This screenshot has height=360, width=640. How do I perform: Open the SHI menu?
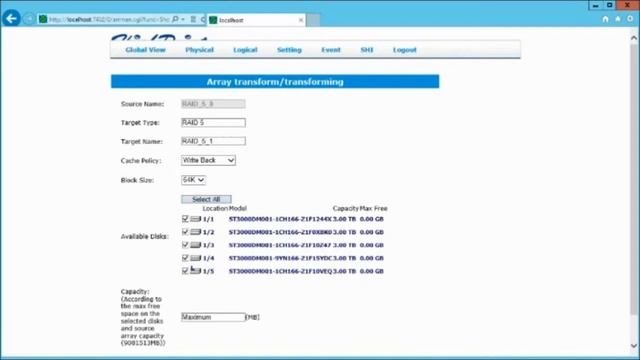click(367, 50)
